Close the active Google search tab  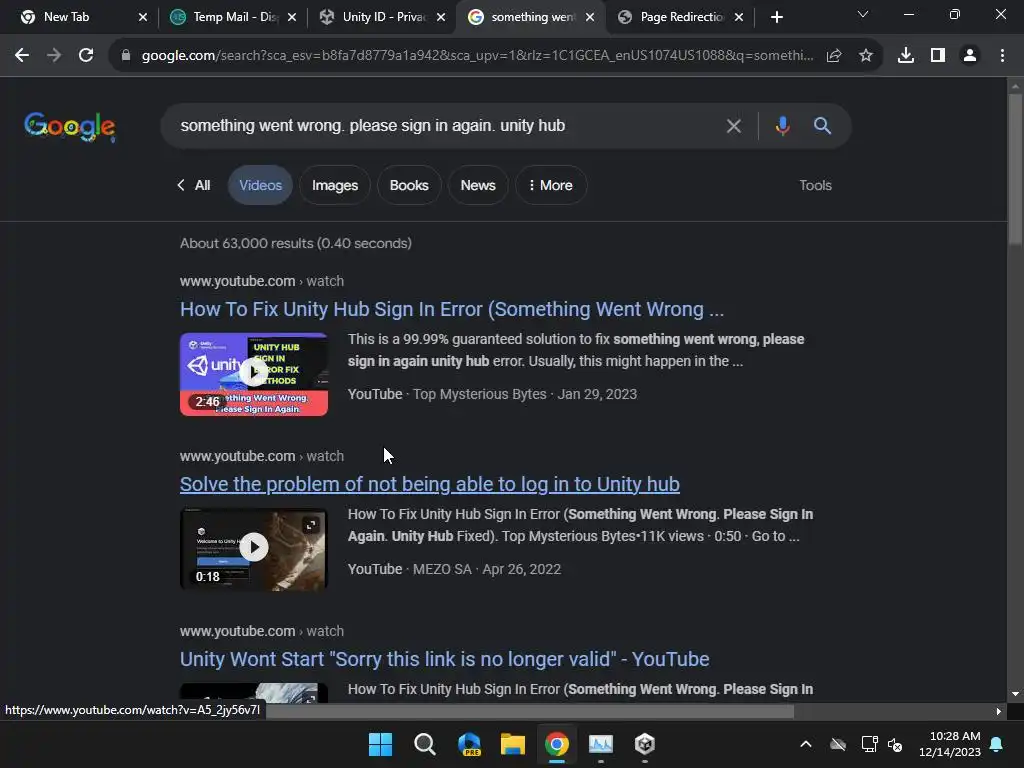tap(590, 17)
